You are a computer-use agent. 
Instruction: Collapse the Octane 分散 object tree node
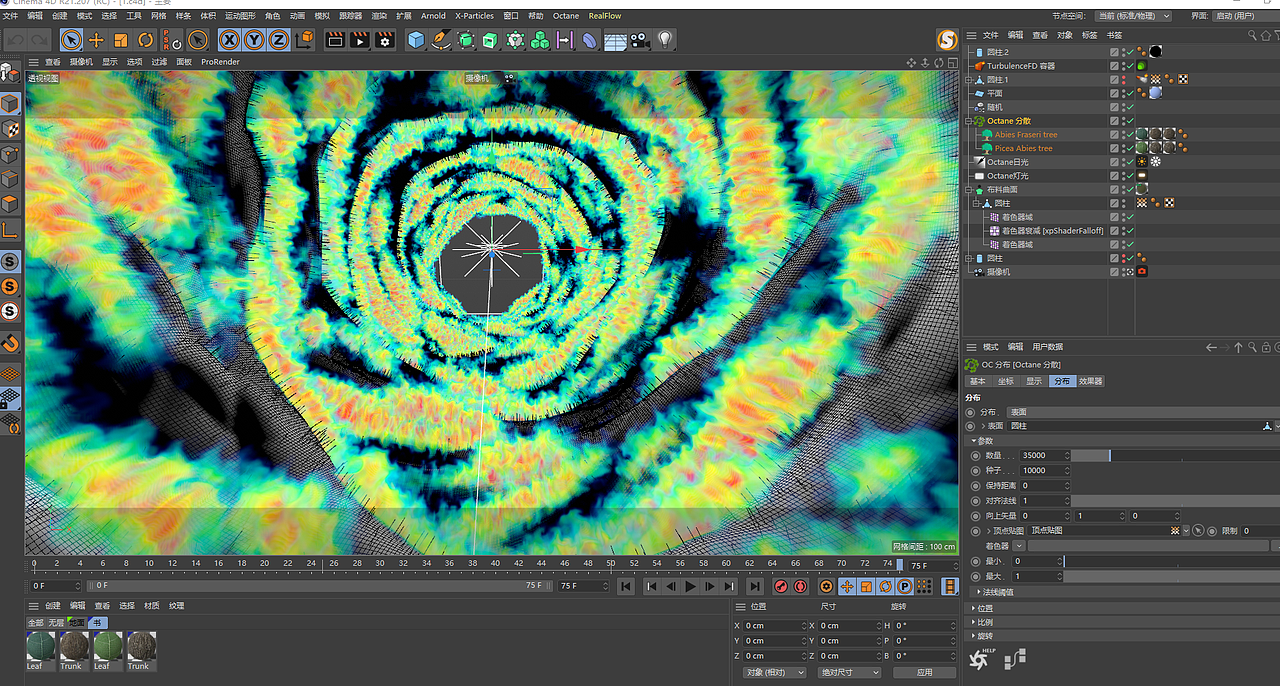[968, 121]
